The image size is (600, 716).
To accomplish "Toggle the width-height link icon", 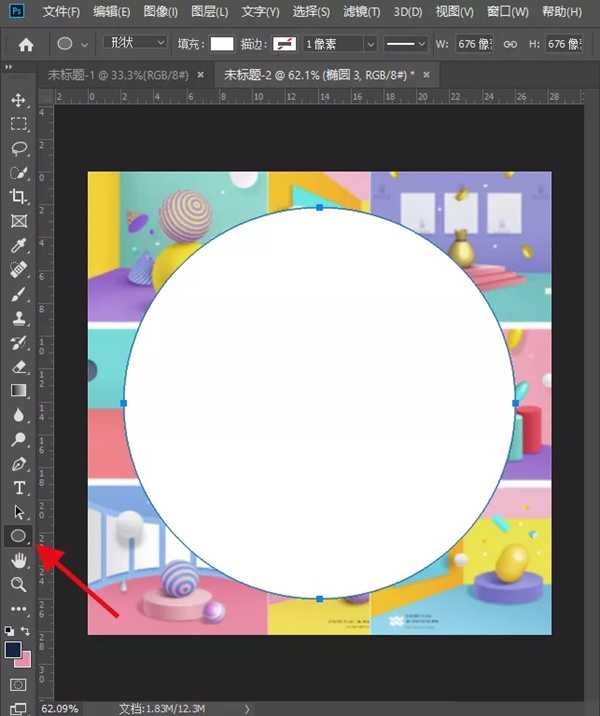I will click(x=510, y=45).
